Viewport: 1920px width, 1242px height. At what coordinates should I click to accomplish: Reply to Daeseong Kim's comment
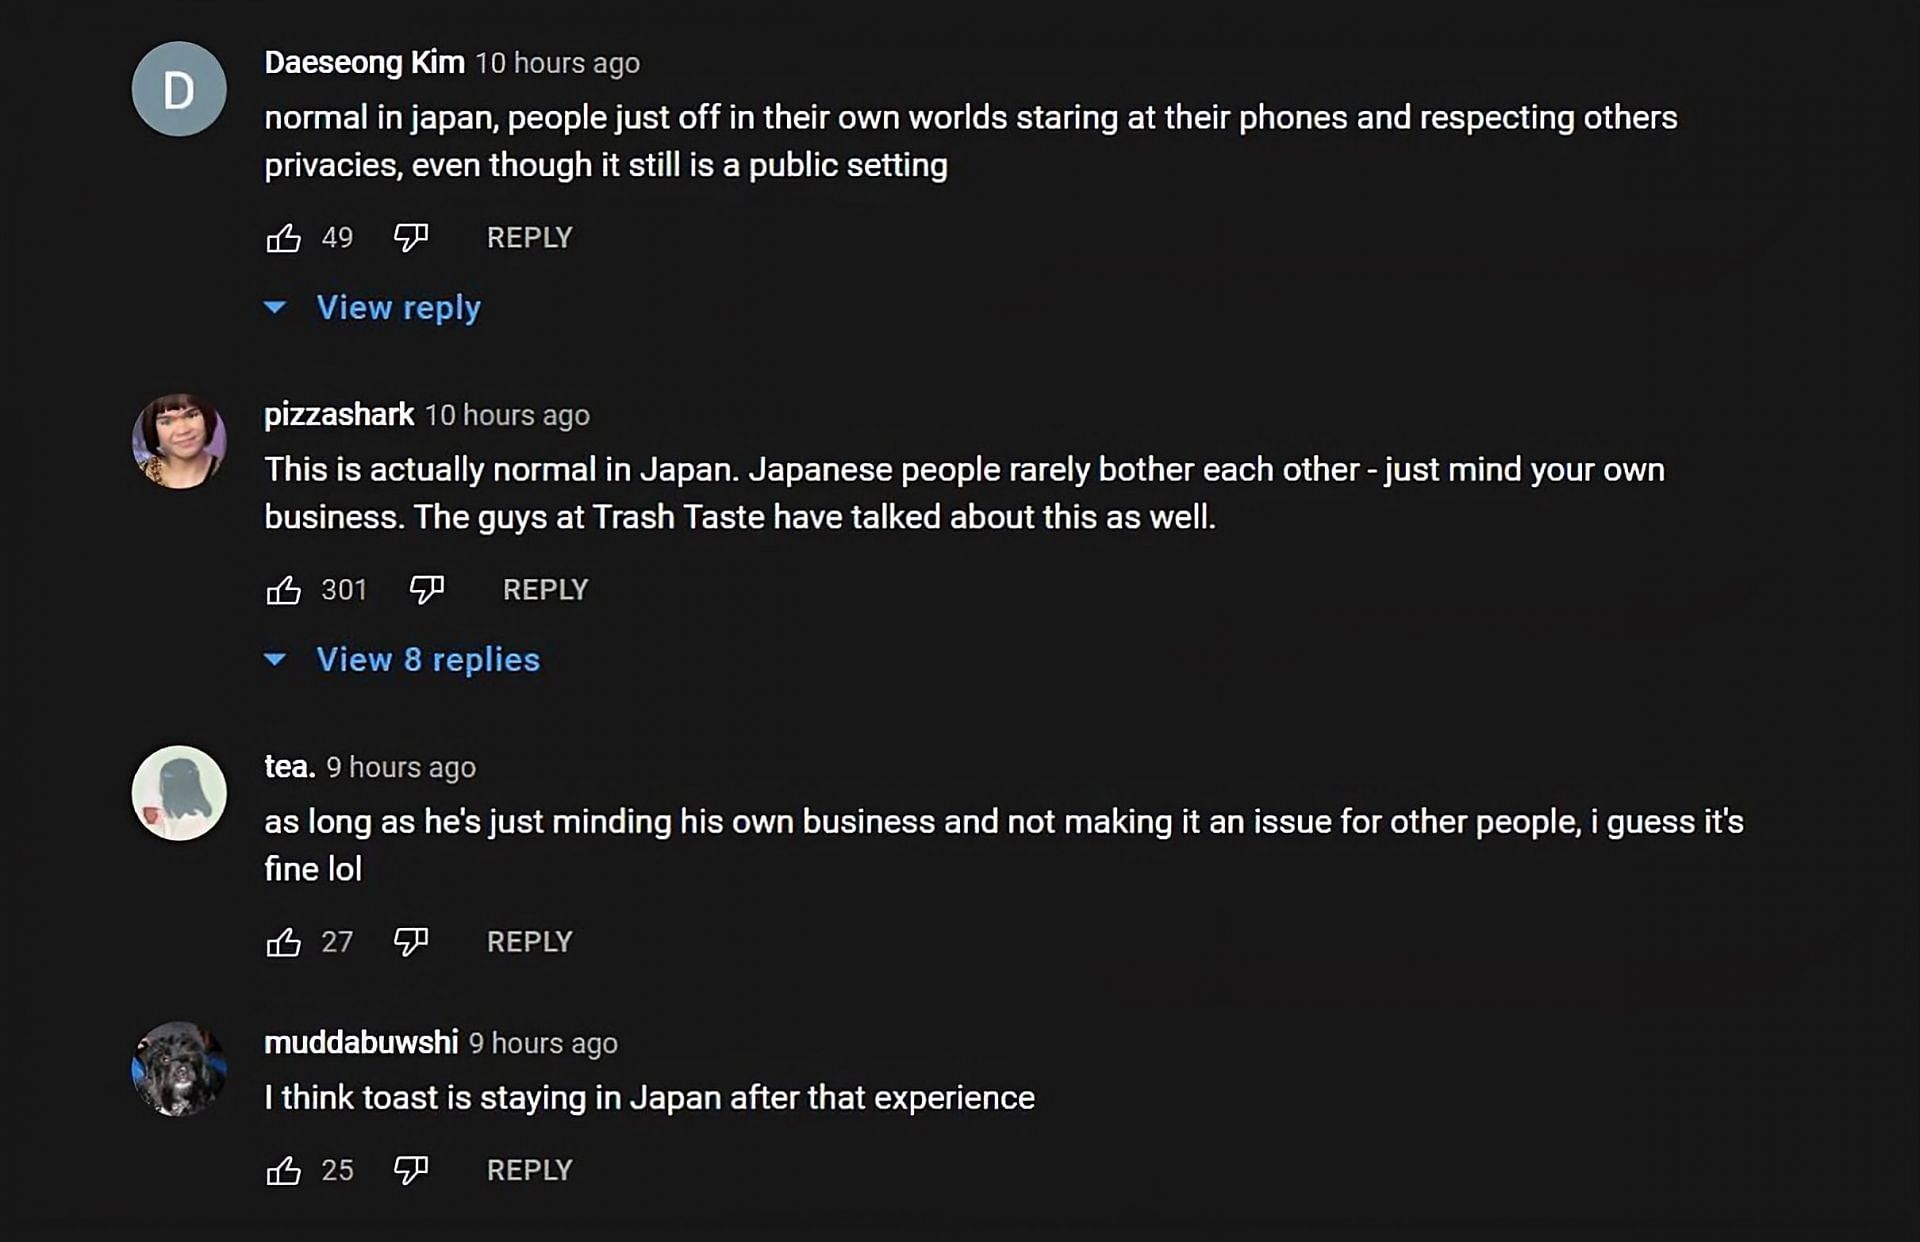pos(529,238)
